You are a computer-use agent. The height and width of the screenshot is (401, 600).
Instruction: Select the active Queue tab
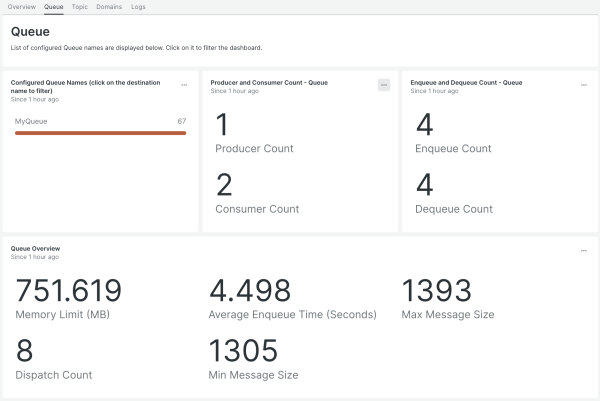coord(54,7)
